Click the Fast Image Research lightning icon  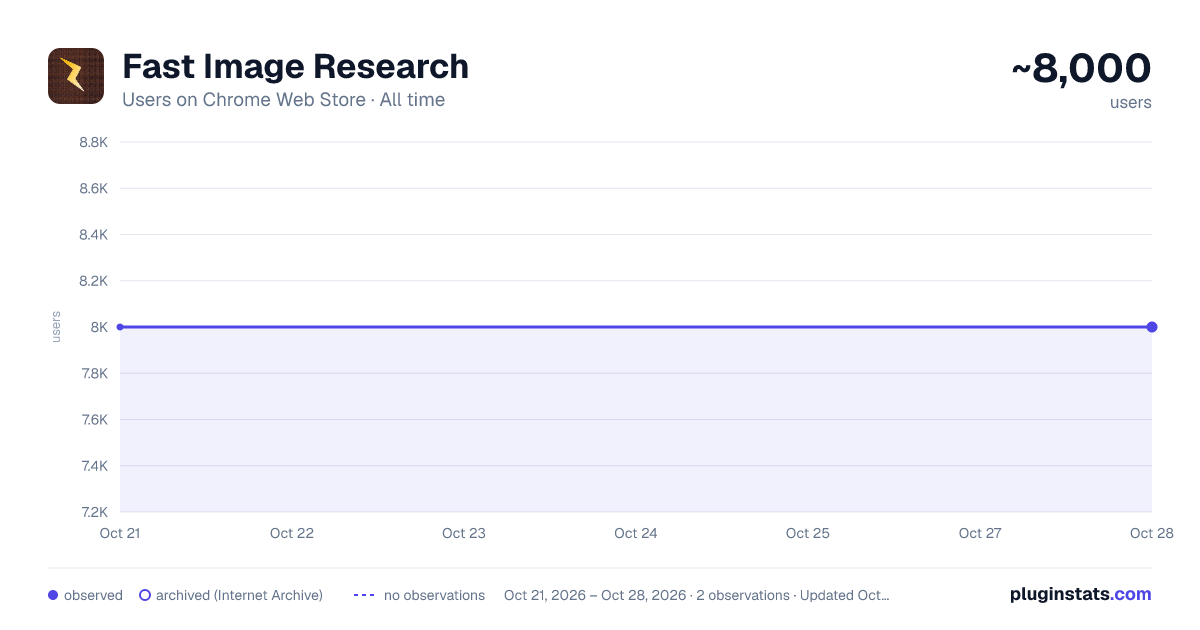coord(76,76)
